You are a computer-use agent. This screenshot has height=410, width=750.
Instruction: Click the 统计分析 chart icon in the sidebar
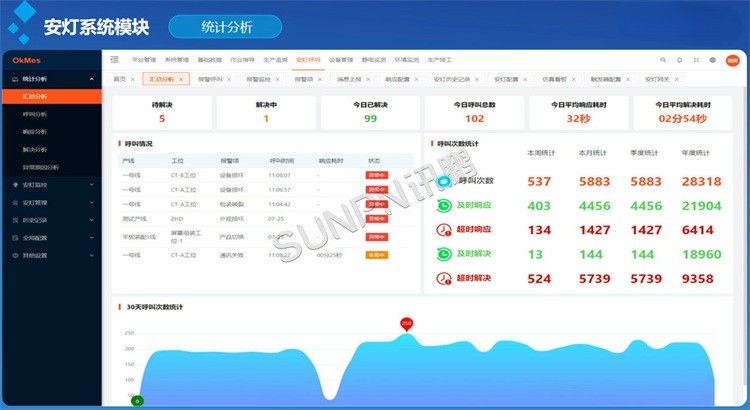(15, 79)
